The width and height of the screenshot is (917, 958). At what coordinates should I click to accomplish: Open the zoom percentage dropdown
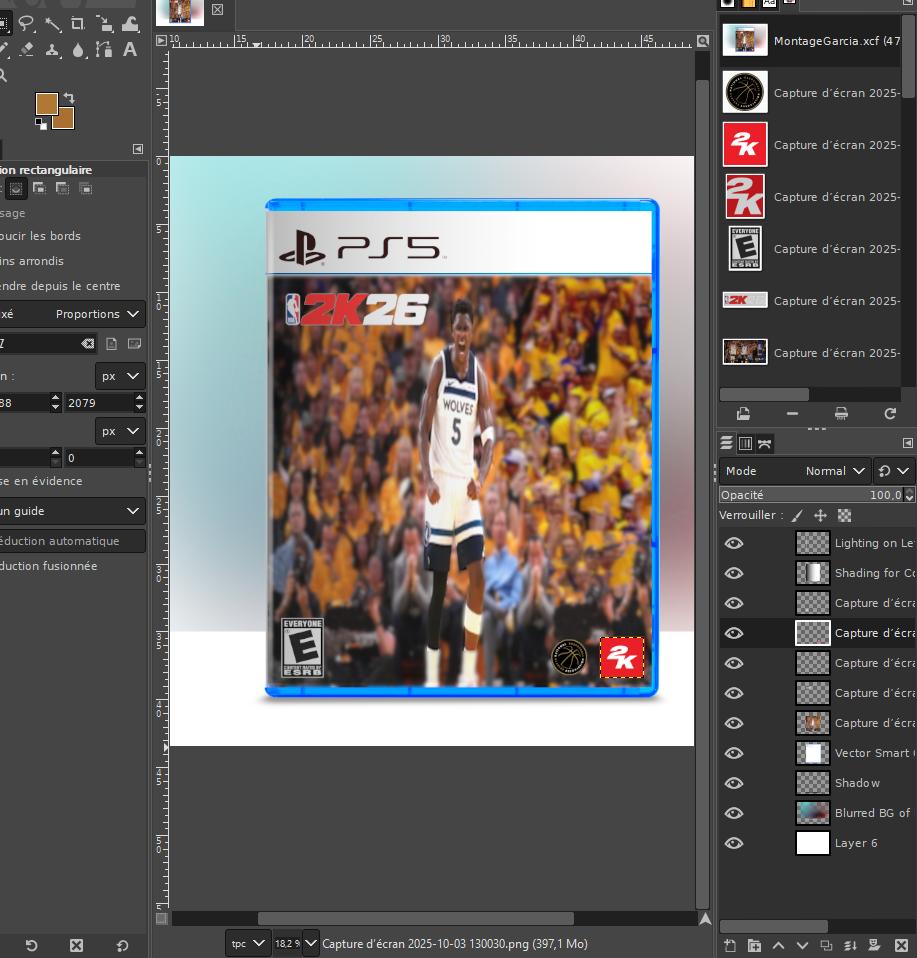tap(310, 943)
